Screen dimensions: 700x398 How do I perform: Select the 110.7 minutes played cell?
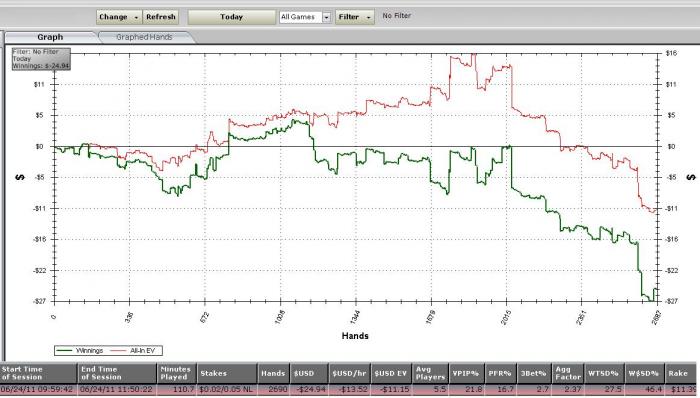177,390
